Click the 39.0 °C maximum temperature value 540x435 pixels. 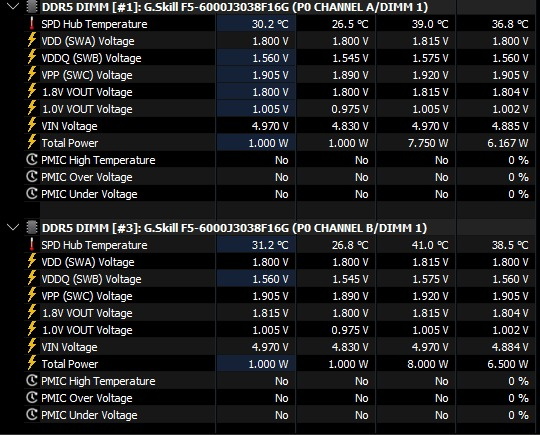click(x=430, y=24)
